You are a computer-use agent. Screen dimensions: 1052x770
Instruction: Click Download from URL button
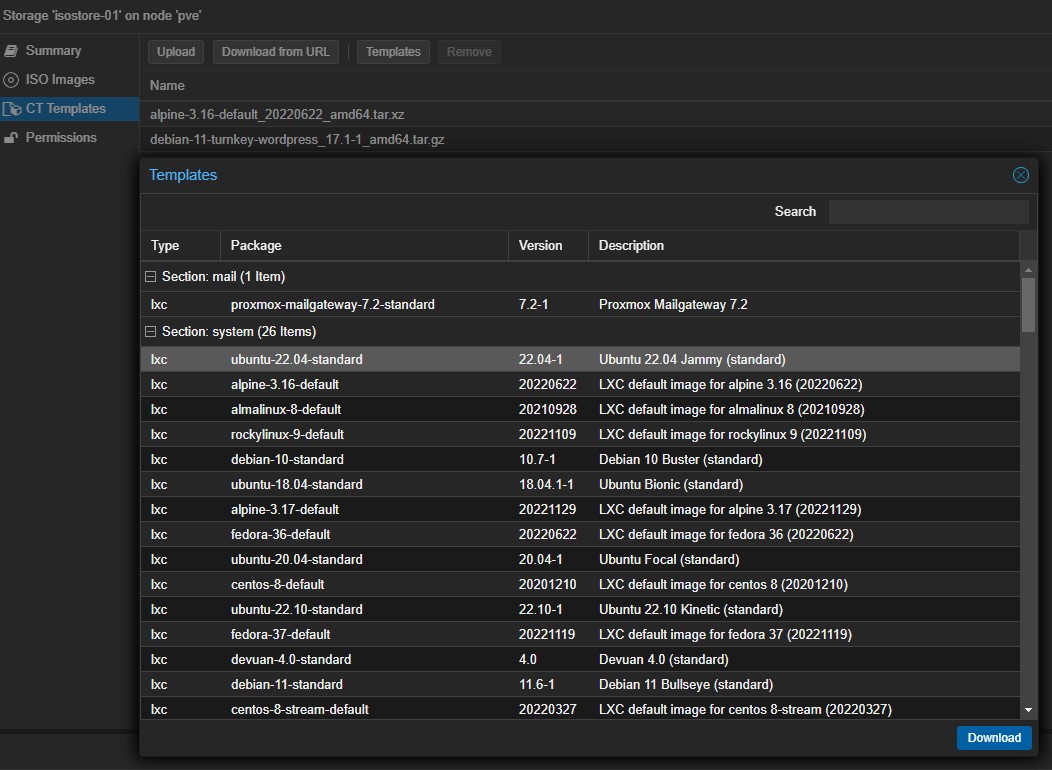click(x=276, y=52)
